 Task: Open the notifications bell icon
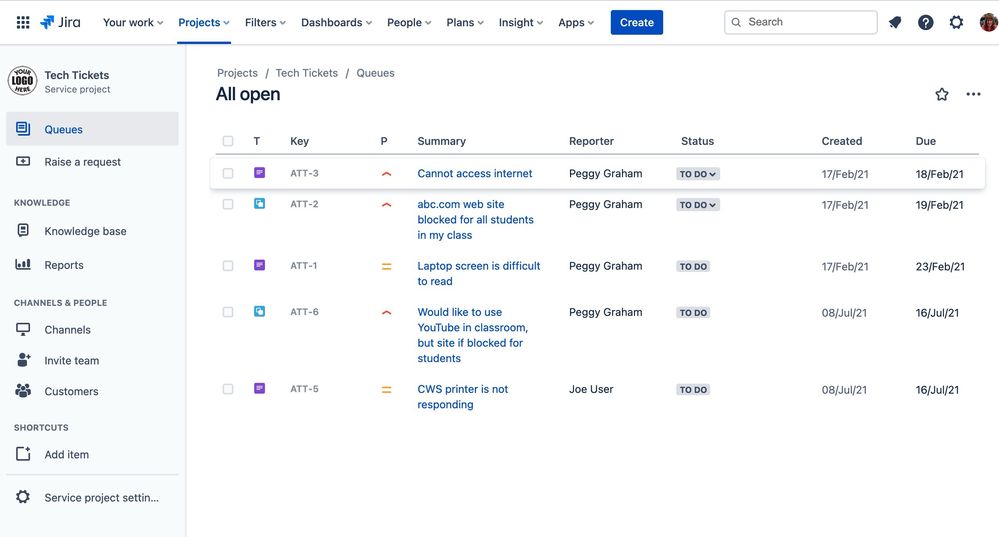click(x=895, y=22)
